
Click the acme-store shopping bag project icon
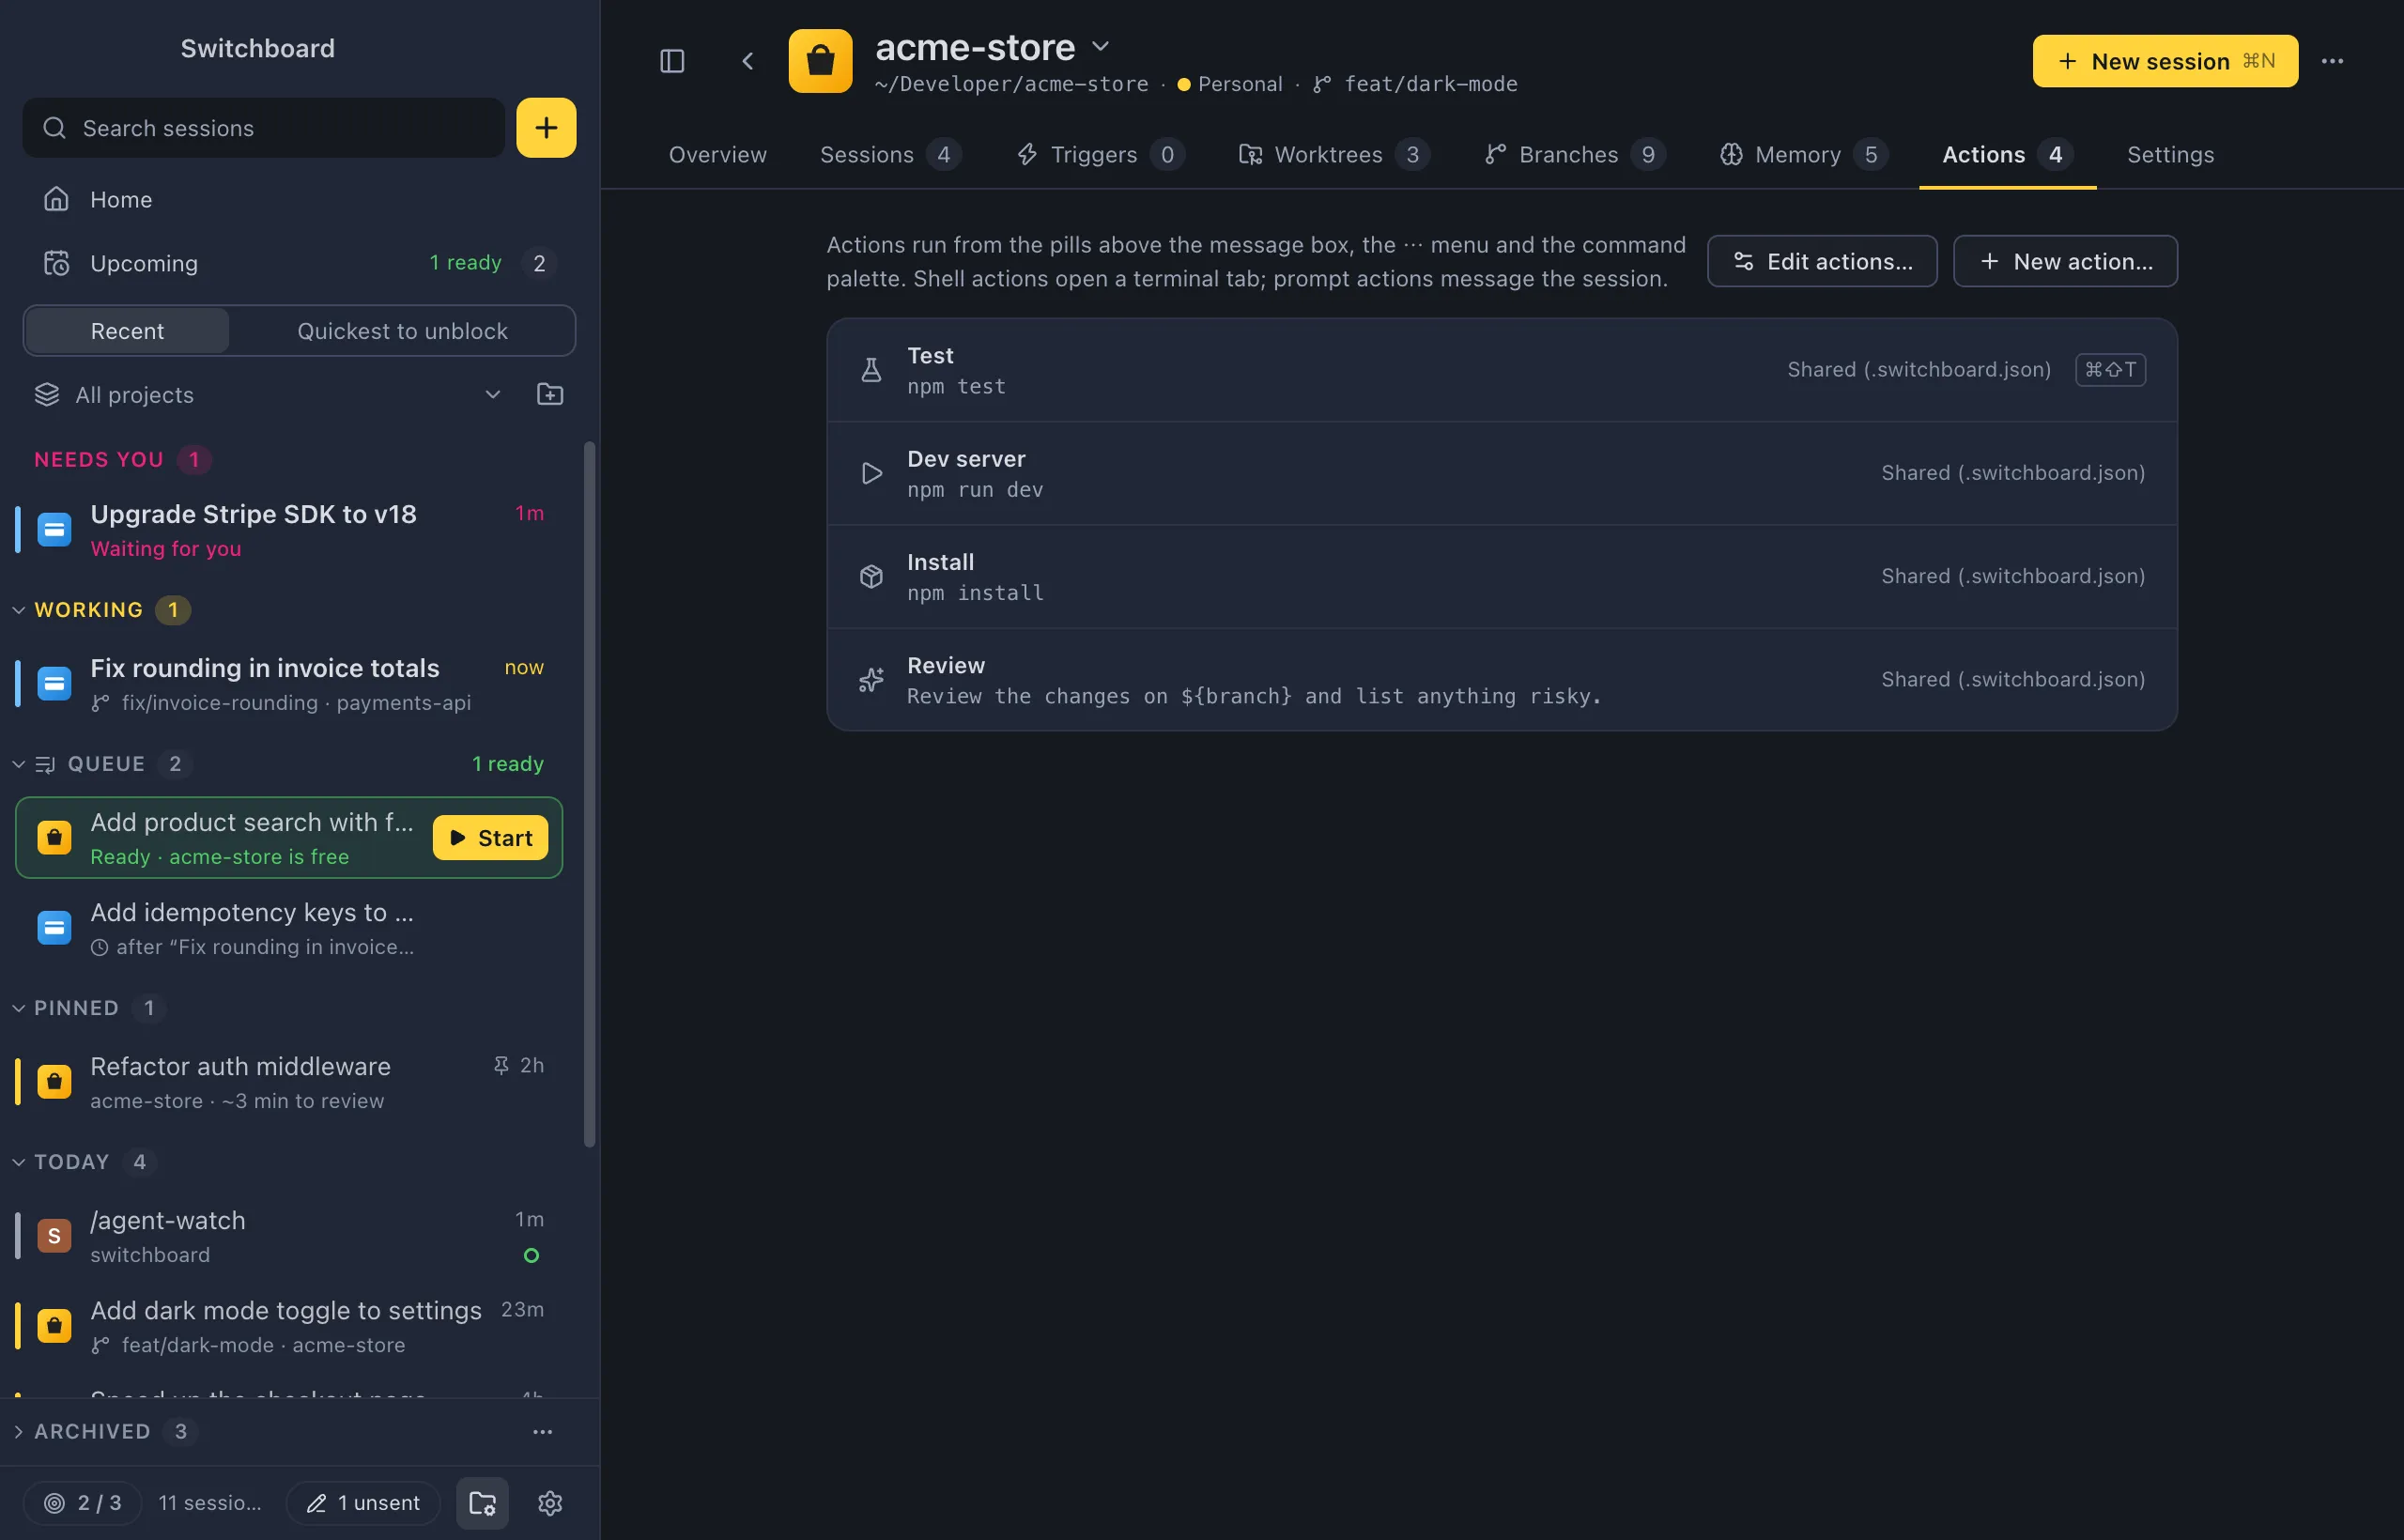coord(820,61)
